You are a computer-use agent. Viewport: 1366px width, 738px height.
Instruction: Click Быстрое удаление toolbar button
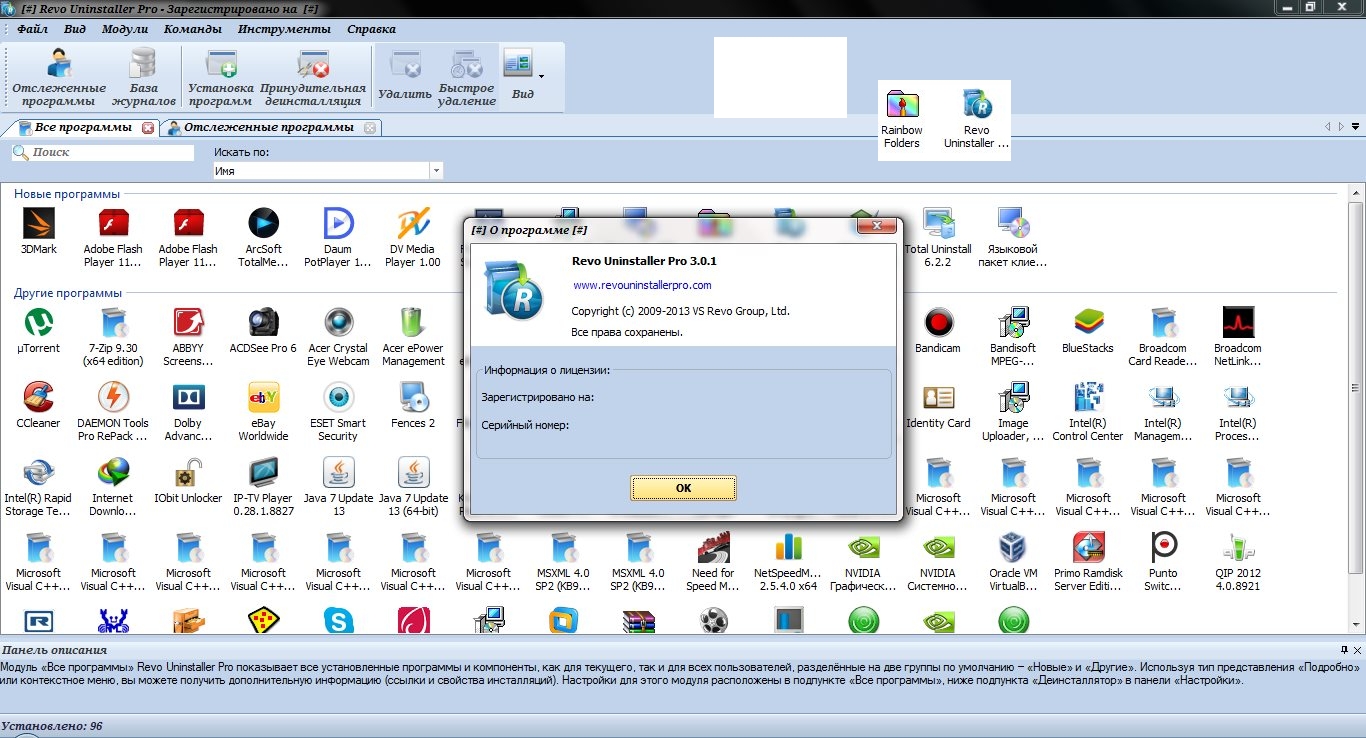[x=466, y=79]
